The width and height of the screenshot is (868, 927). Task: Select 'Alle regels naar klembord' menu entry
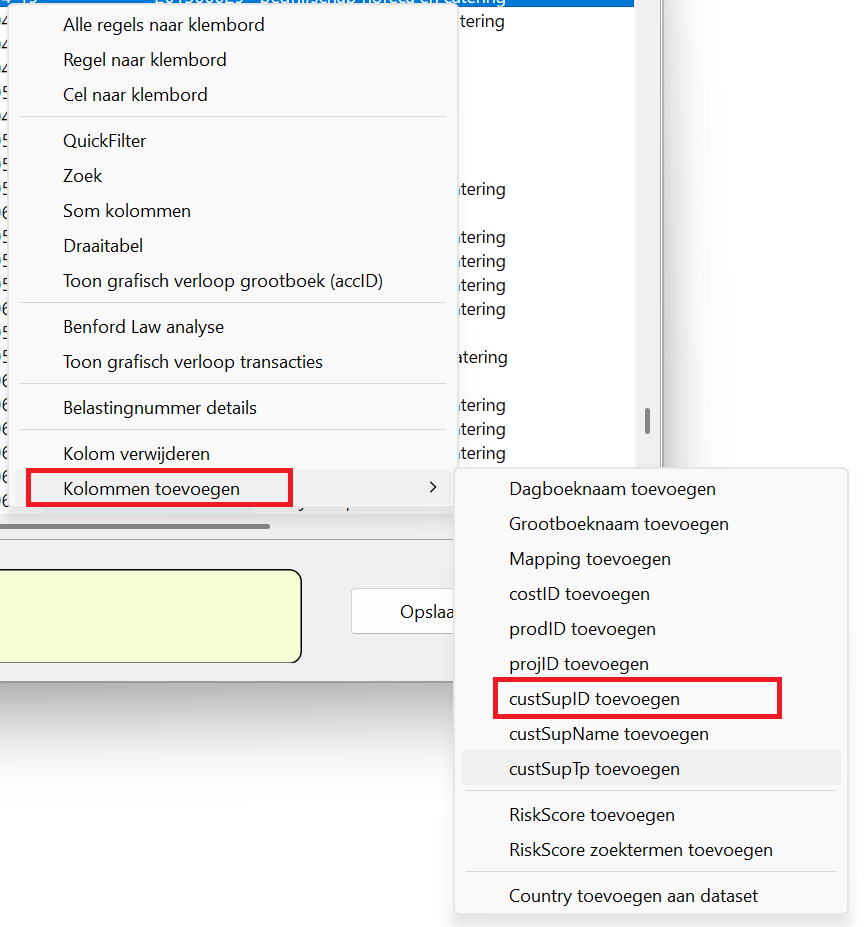click(163, 25)
